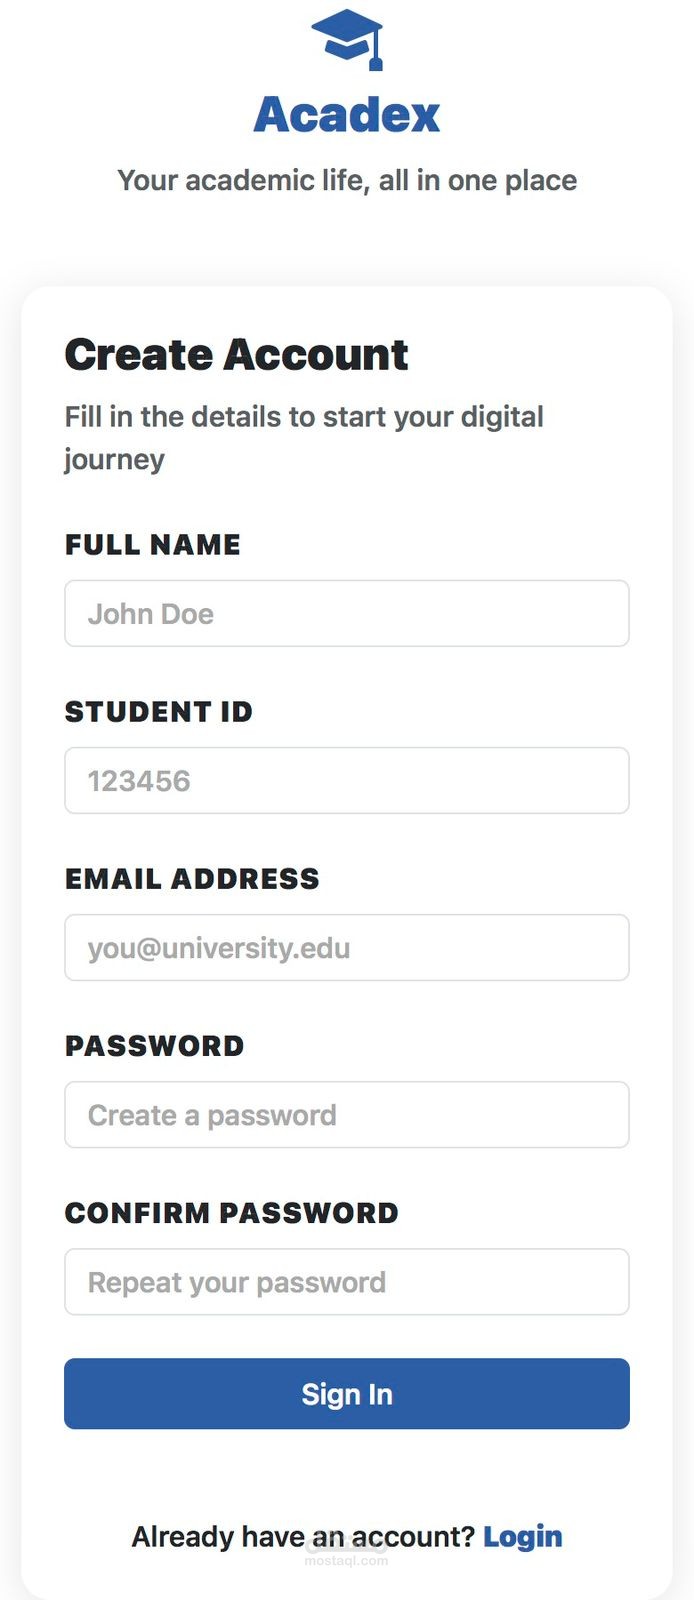
Task: Click the mostaql.com watermark
Action: (346, 1560)
